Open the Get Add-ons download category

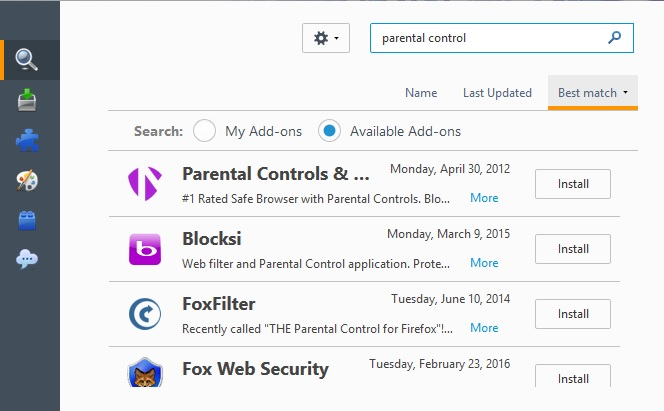tap(27, 100)
